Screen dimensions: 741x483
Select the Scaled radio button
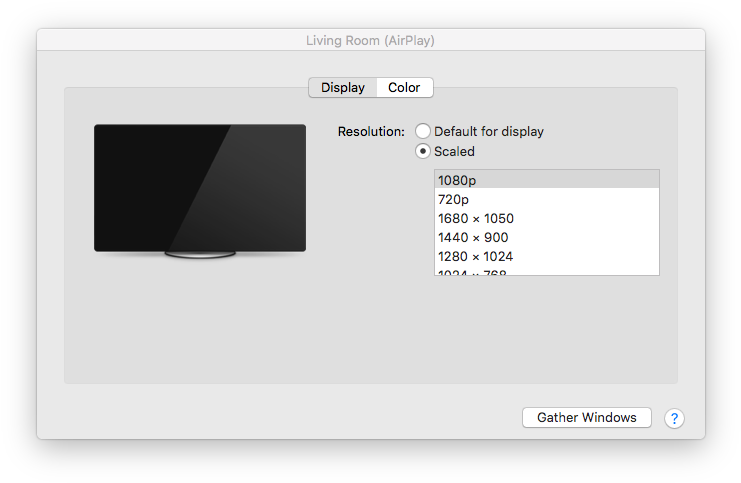tap(423, 152)
